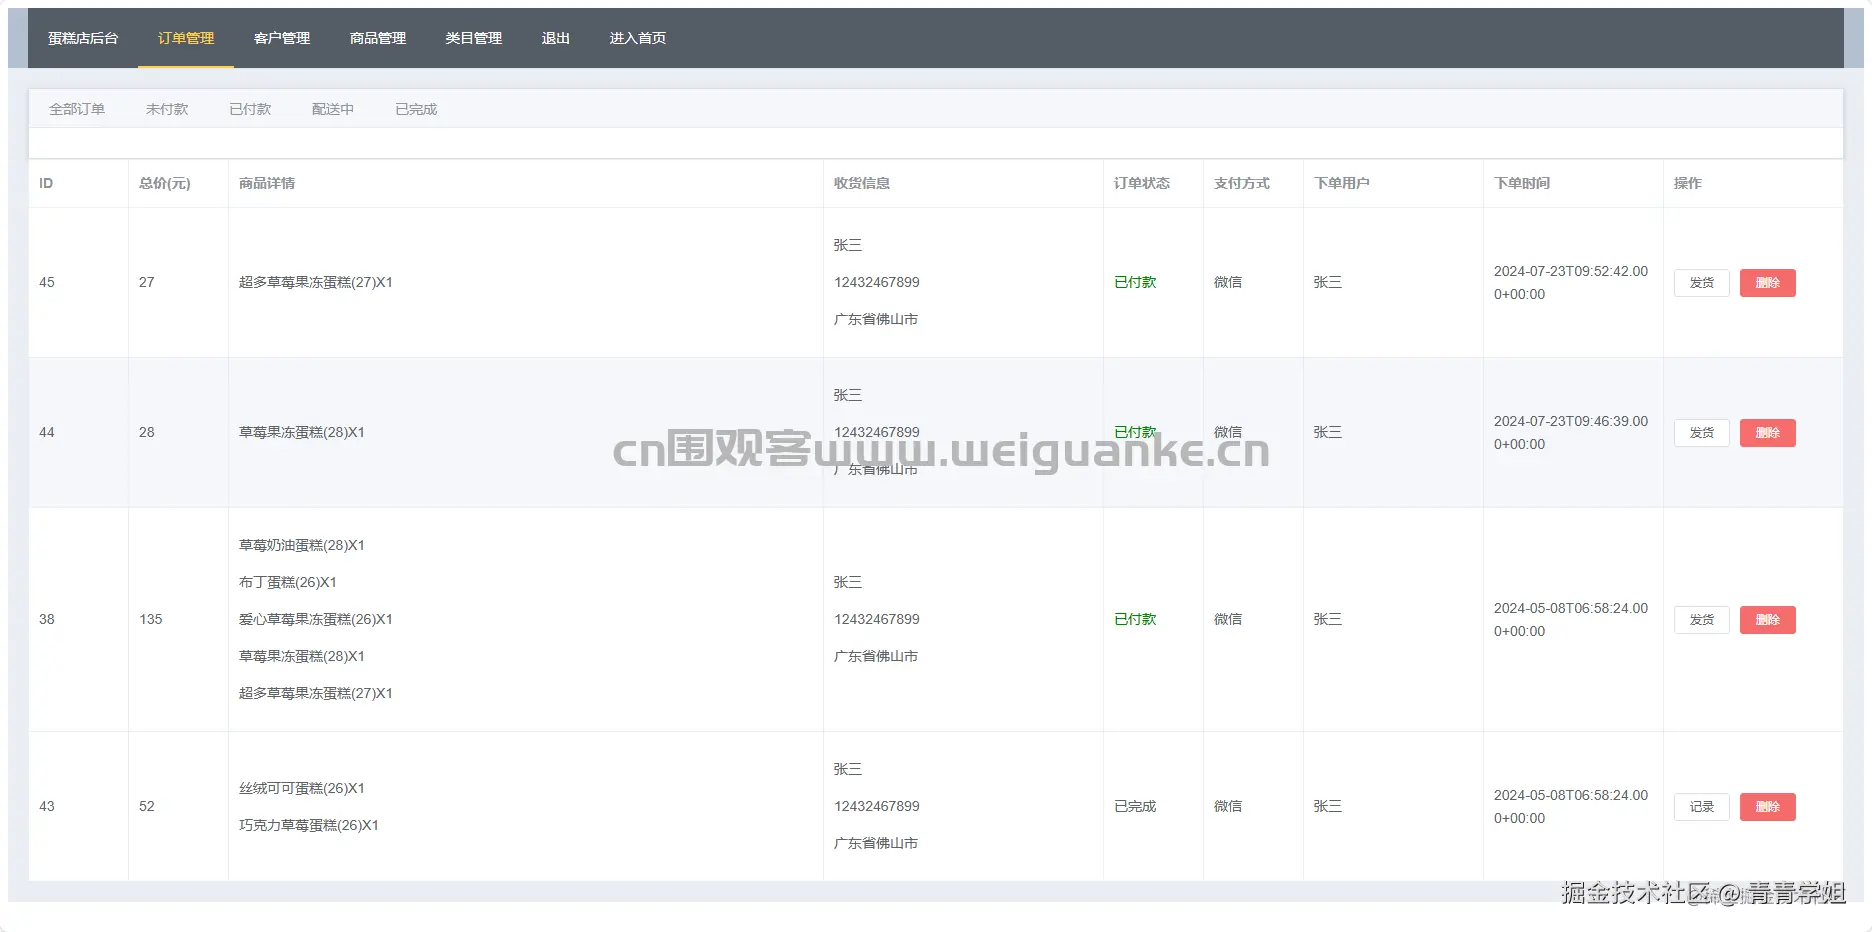This screenshot has height=932, width=1872.
Task: Click 删除 for order 38
Action: [1768, 620]
